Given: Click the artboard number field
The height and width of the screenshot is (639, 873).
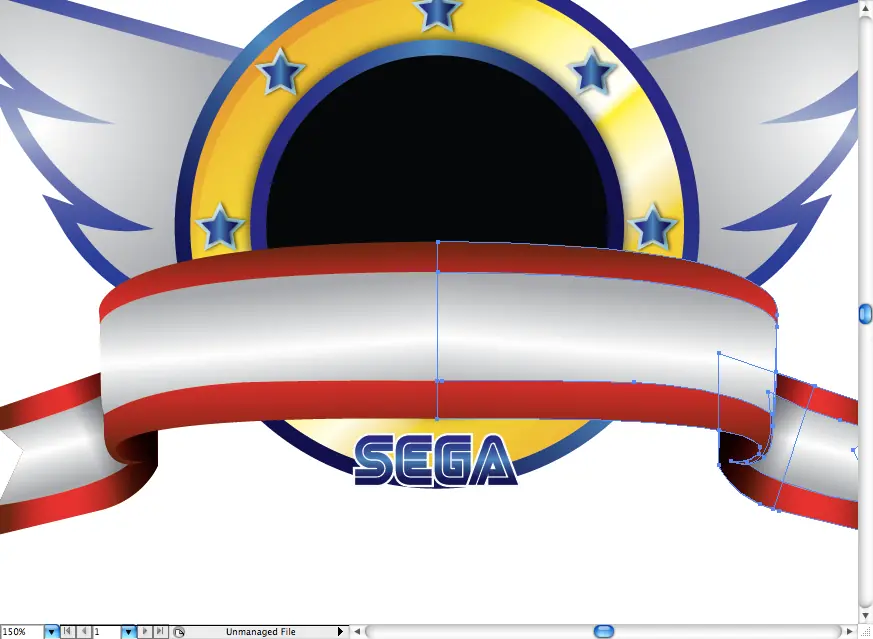Looking at the screenshot, I should [x=106, y=632].
